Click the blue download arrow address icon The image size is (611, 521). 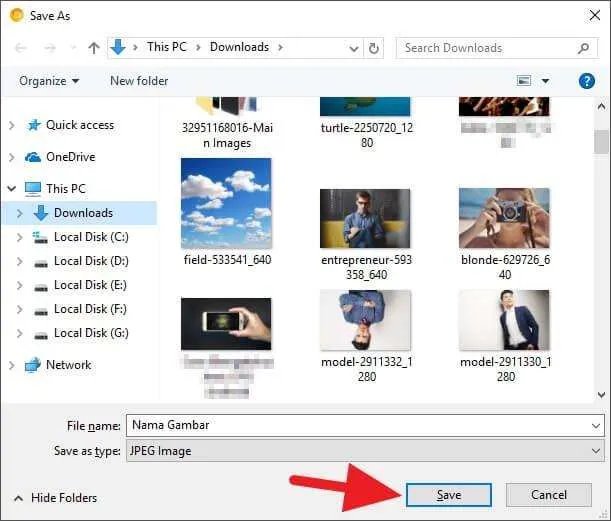coord(118,48)
